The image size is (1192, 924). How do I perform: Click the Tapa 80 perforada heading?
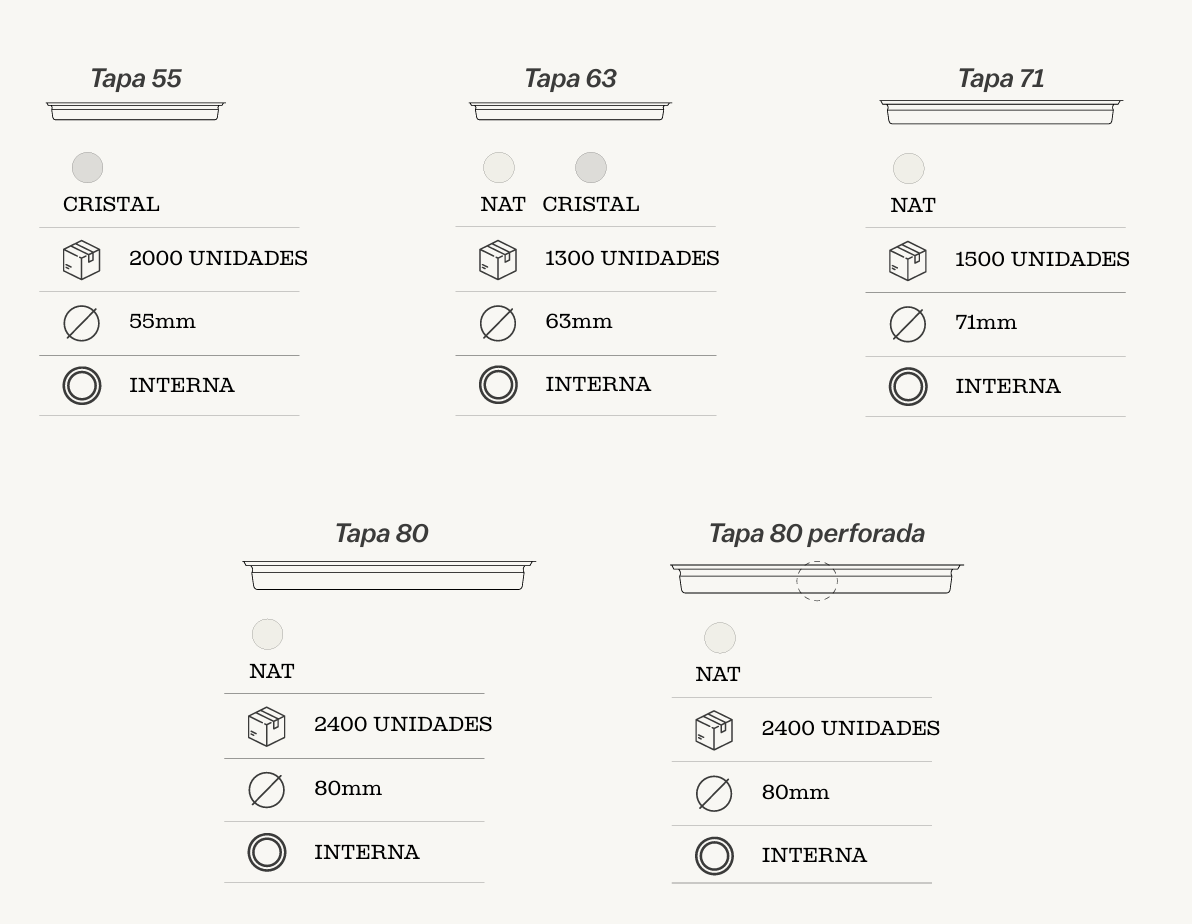pos(816,533)
